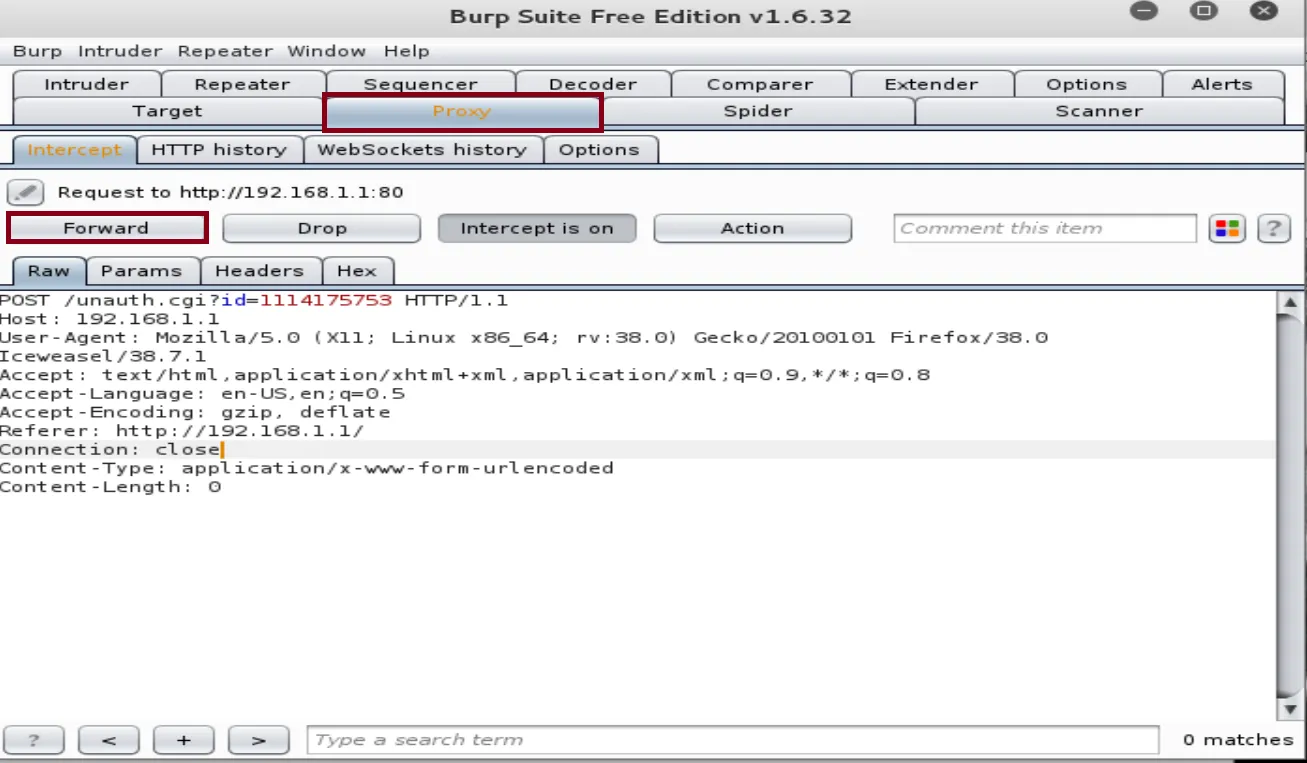Open the Action dropdown button

752,229
